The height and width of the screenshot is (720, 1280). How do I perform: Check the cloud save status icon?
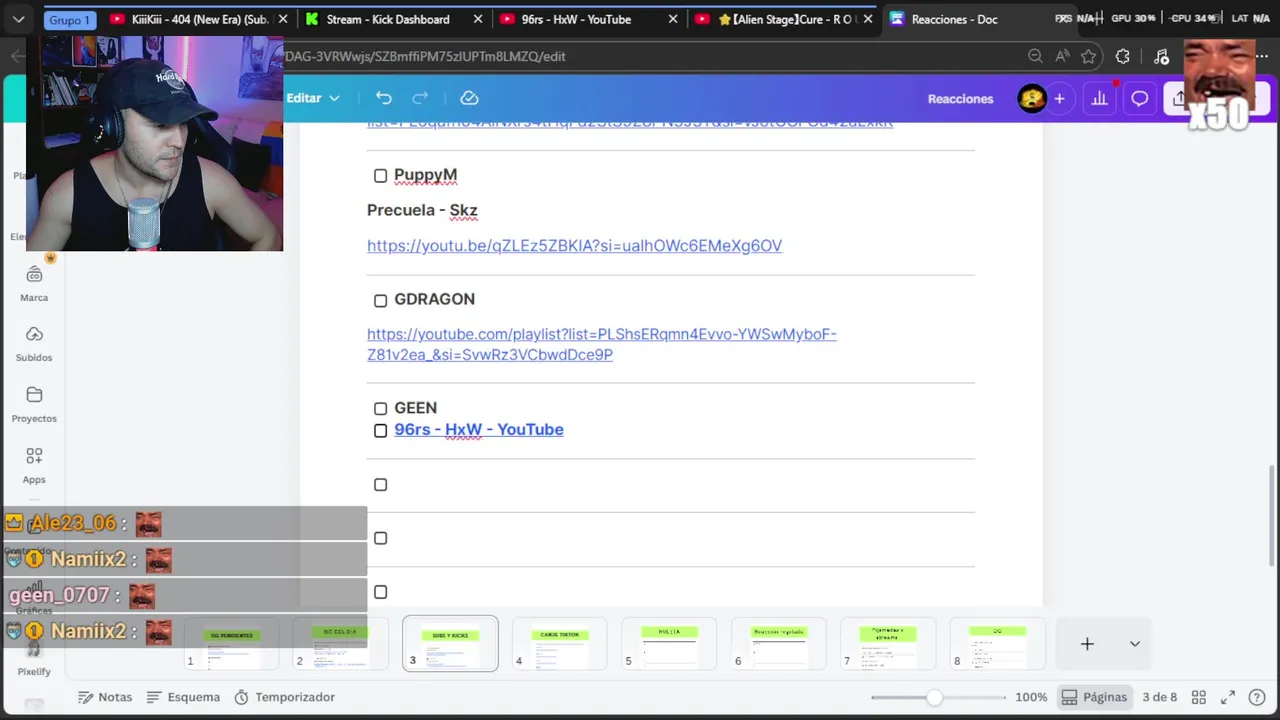[469, 98]
